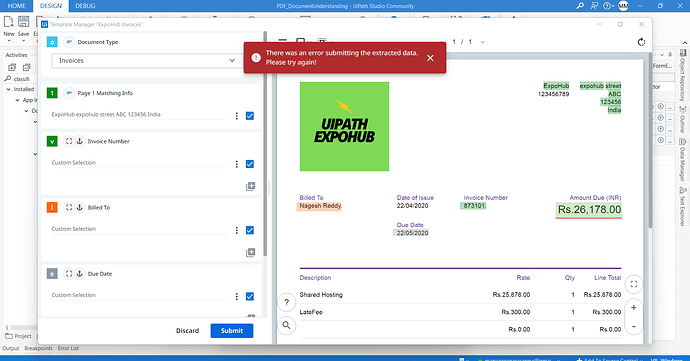This screenshot has height=361, width=690.
Task: Click the Save icon in Studio ribbon
Action: tap(24, 21)
